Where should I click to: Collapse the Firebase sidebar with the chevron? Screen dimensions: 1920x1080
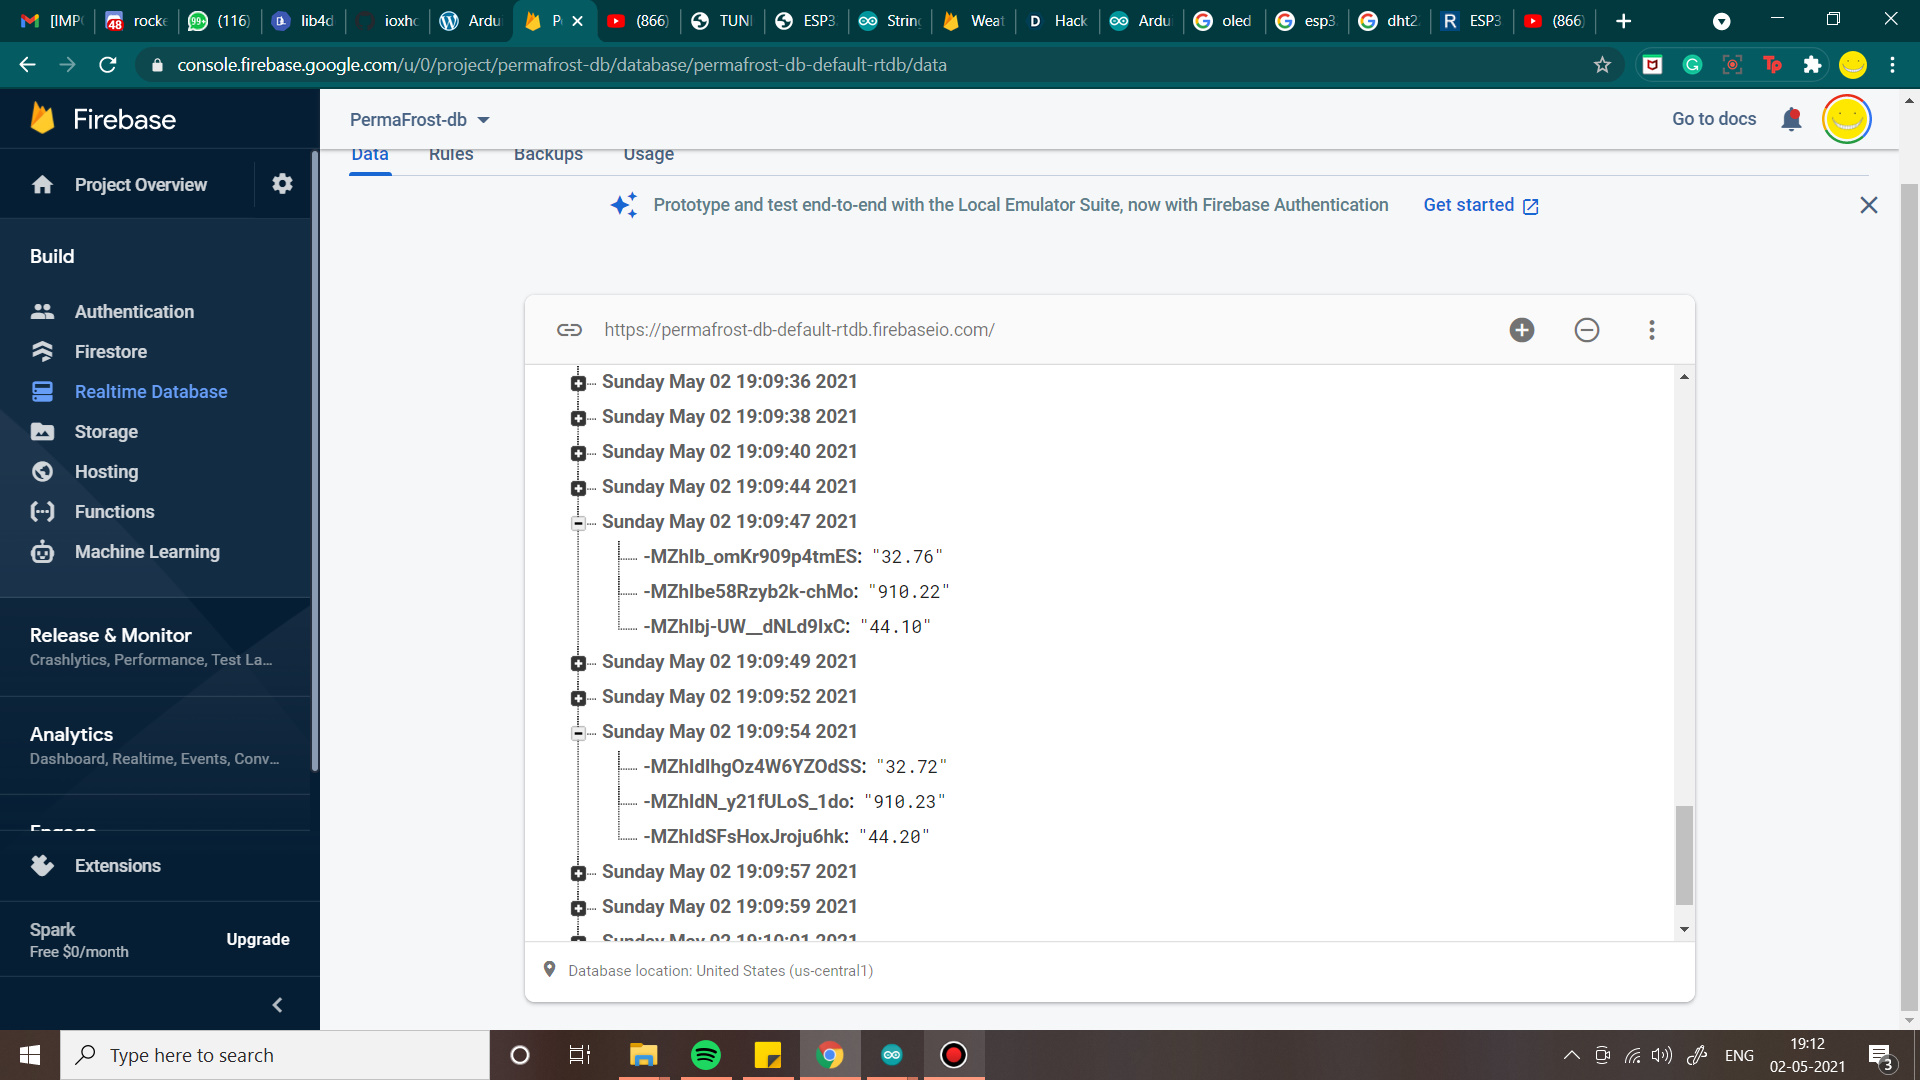point(277,1005)
